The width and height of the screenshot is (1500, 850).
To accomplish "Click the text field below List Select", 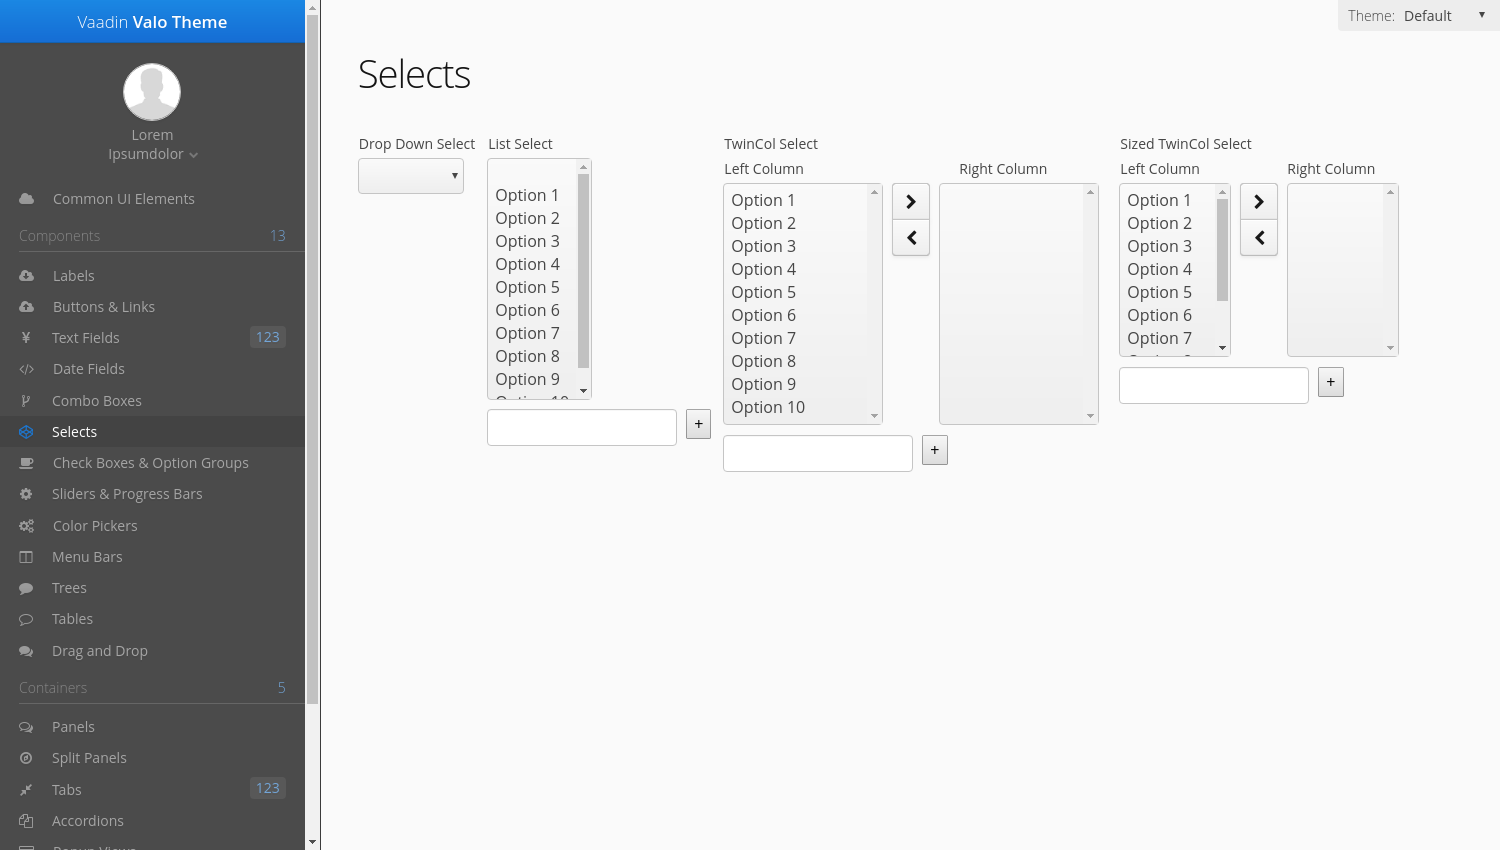I will [x=582, y=427].
